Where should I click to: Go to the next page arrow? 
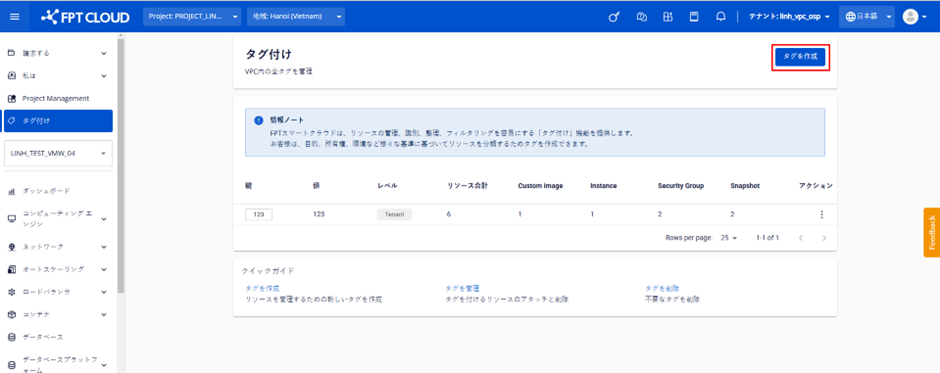(824, 238)
